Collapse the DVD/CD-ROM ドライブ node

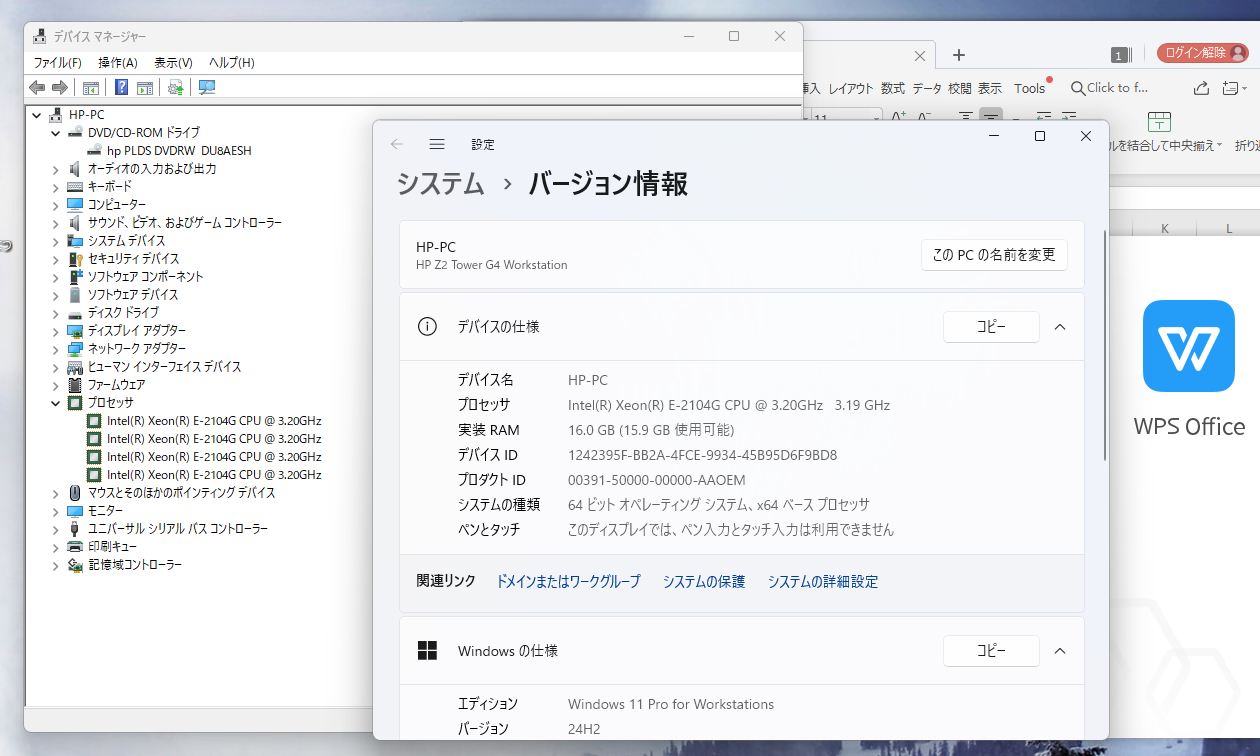point(56,133)
